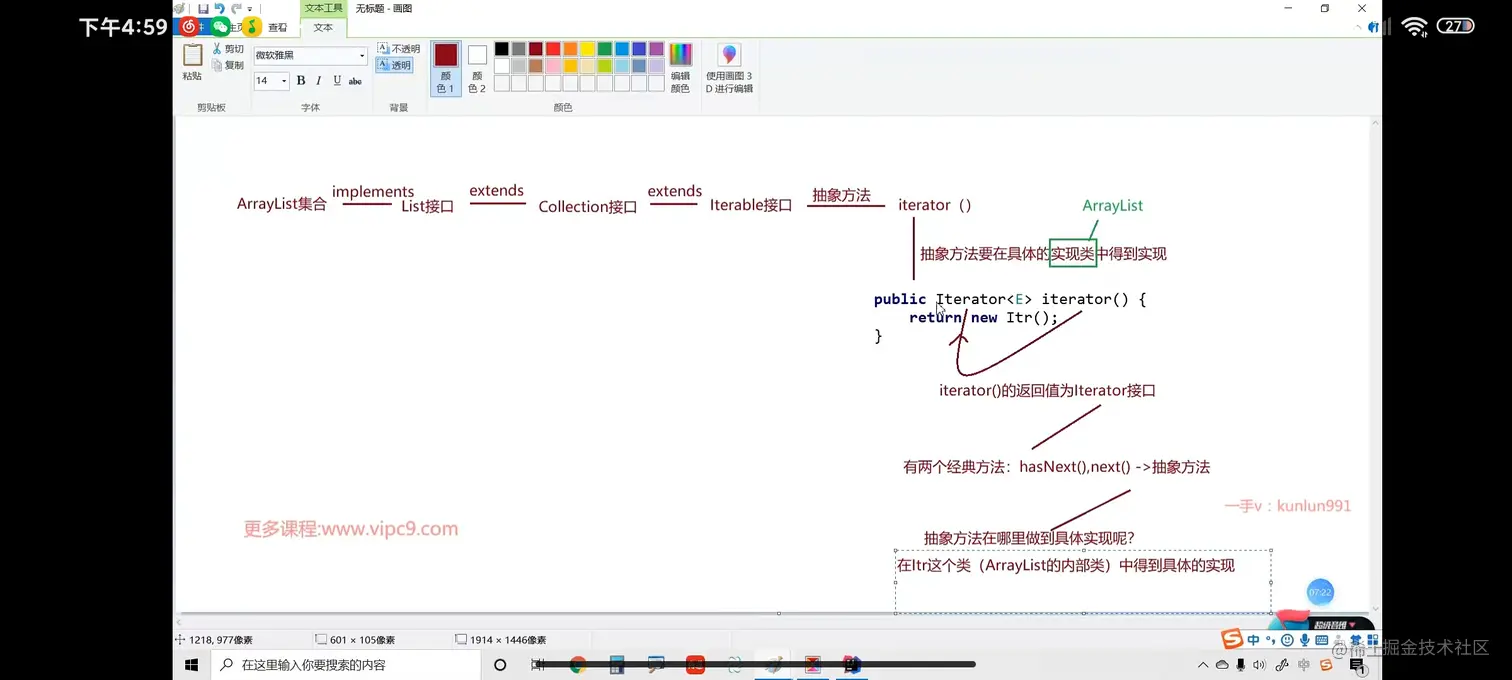1512x680 pixels.
Task: Select the Paste (粘贴) tool
Action: [x=192, y=61]
